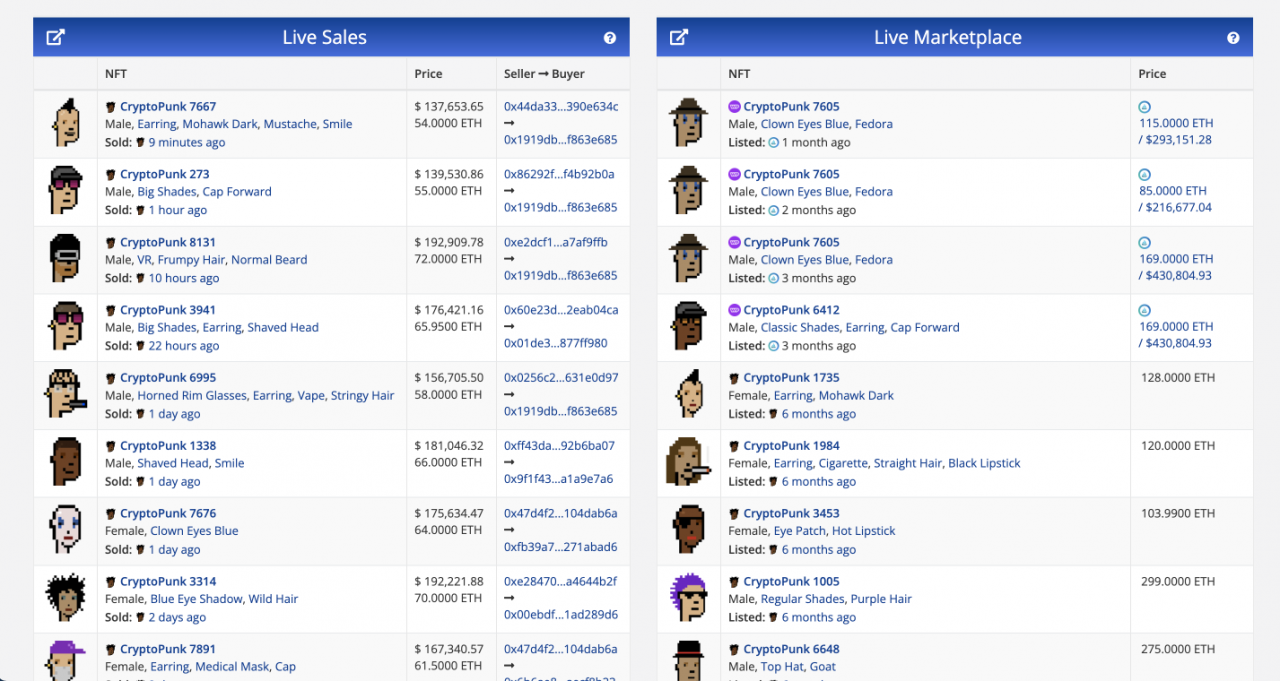Select the Black Lipstick trait link
Viewport: 1280px width, 681px height.
click(x=984, y=463)
